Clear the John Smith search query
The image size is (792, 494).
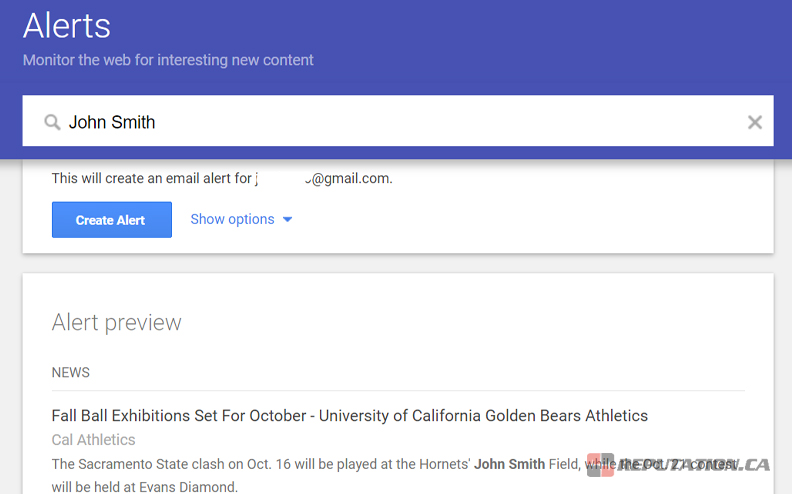pos(755,122)
